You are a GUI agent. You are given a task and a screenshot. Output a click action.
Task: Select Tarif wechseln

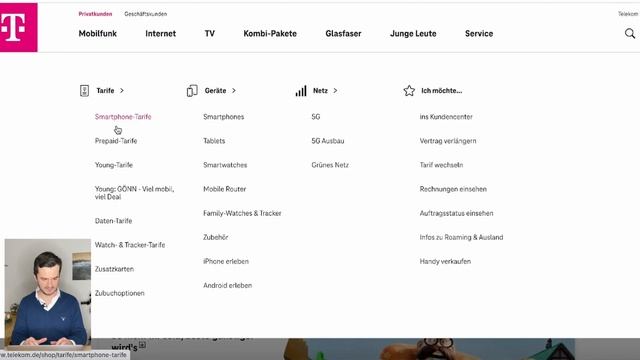pos(441,165)
